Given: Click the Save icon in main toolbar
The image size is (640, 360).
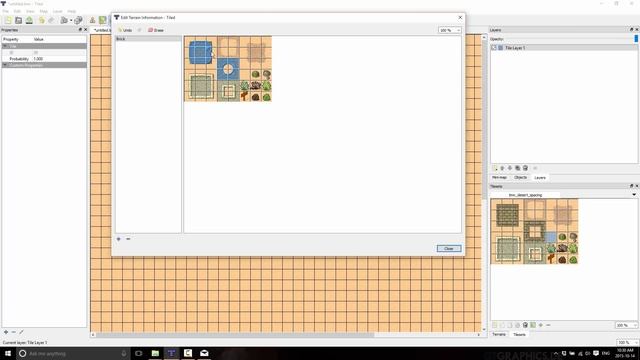Looking at the screenshot, I should tap(29, 20).
